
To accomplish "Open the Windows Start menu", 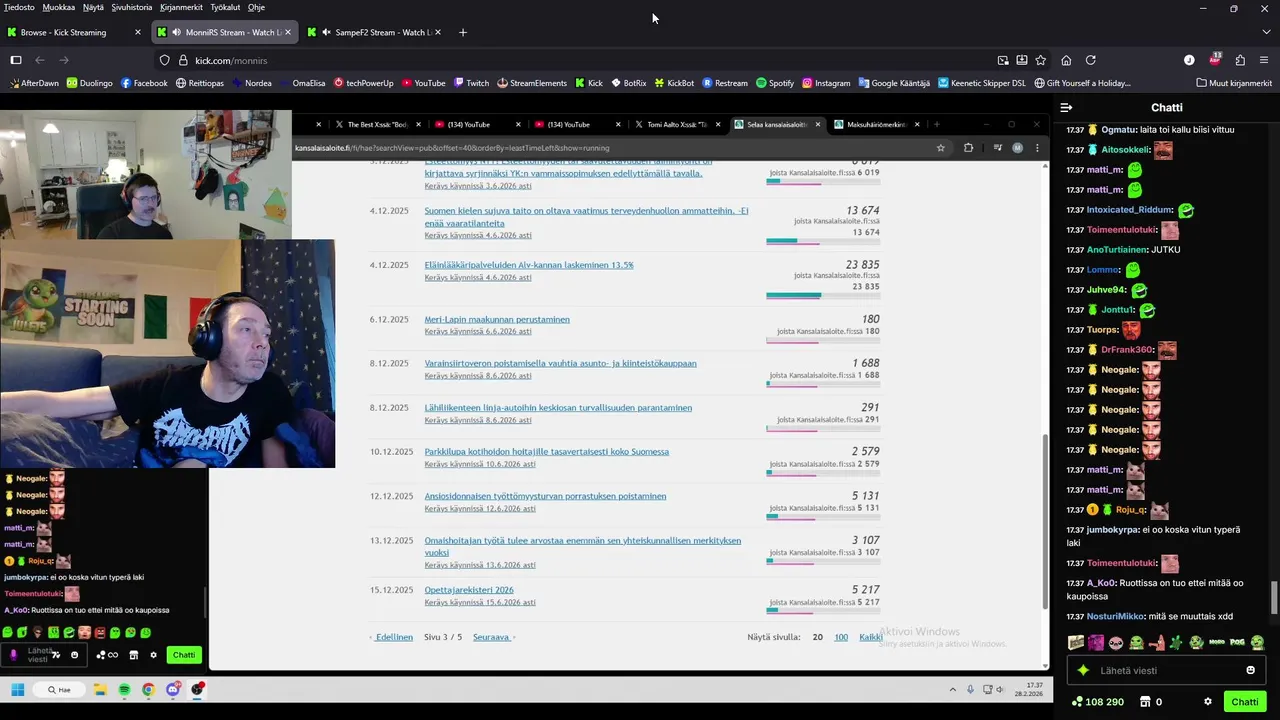I will pyautogui.click(x=17, y=689).
